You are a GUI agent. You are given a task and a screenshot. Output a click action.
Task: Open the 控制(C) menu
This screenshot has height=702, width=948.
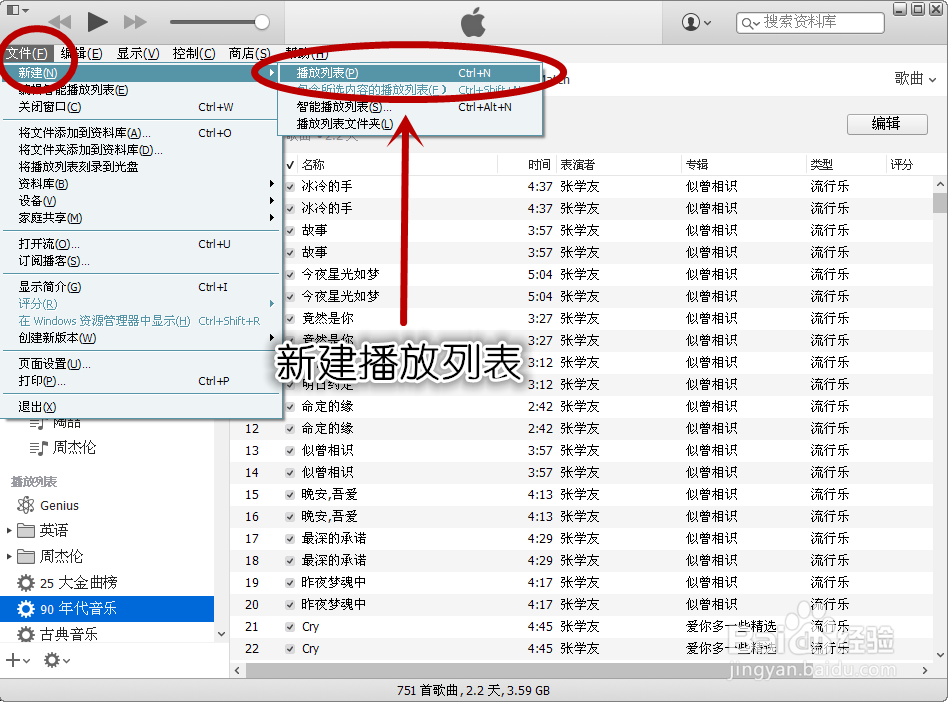(x=193, y=53)
